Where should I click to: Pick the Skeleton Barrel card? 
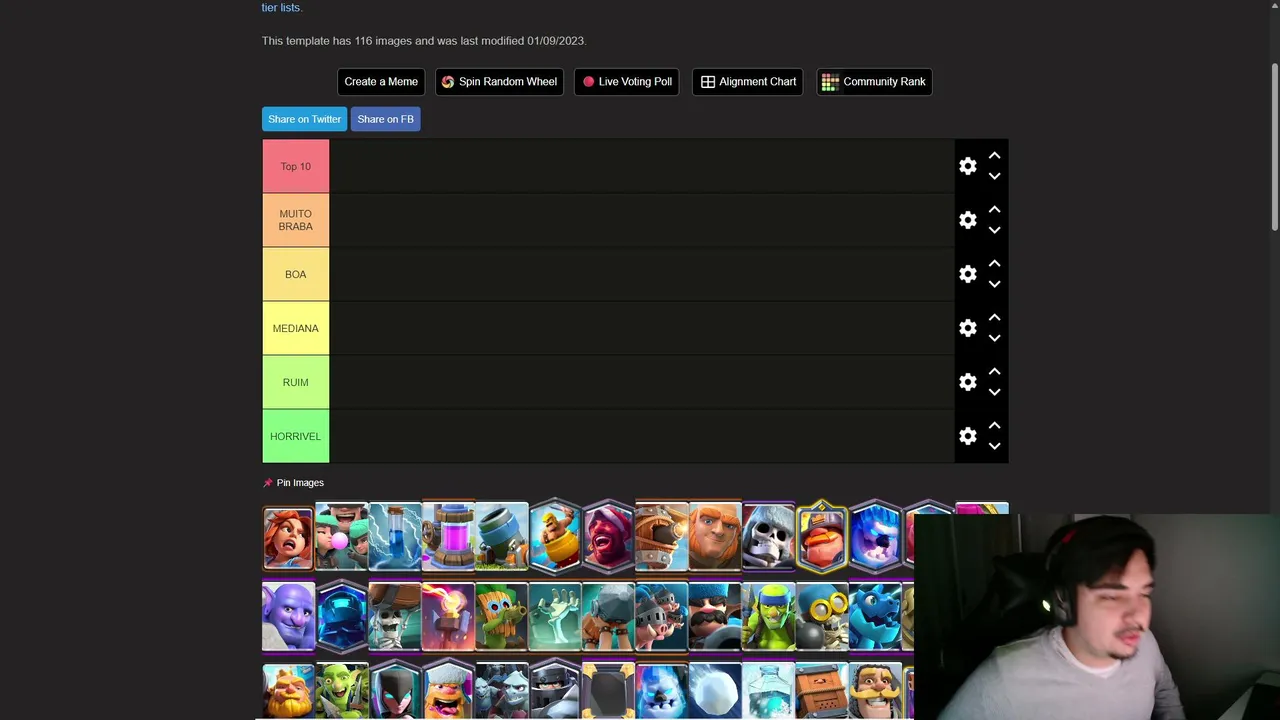(x=395, y=617)
